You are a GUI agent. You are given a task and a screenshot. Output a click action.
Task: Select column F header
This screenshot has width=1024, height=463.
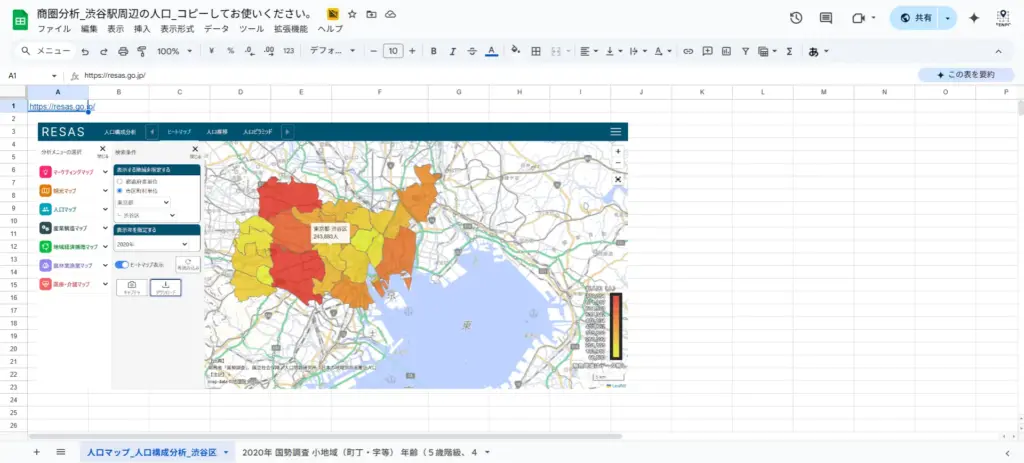click(379, 92)
